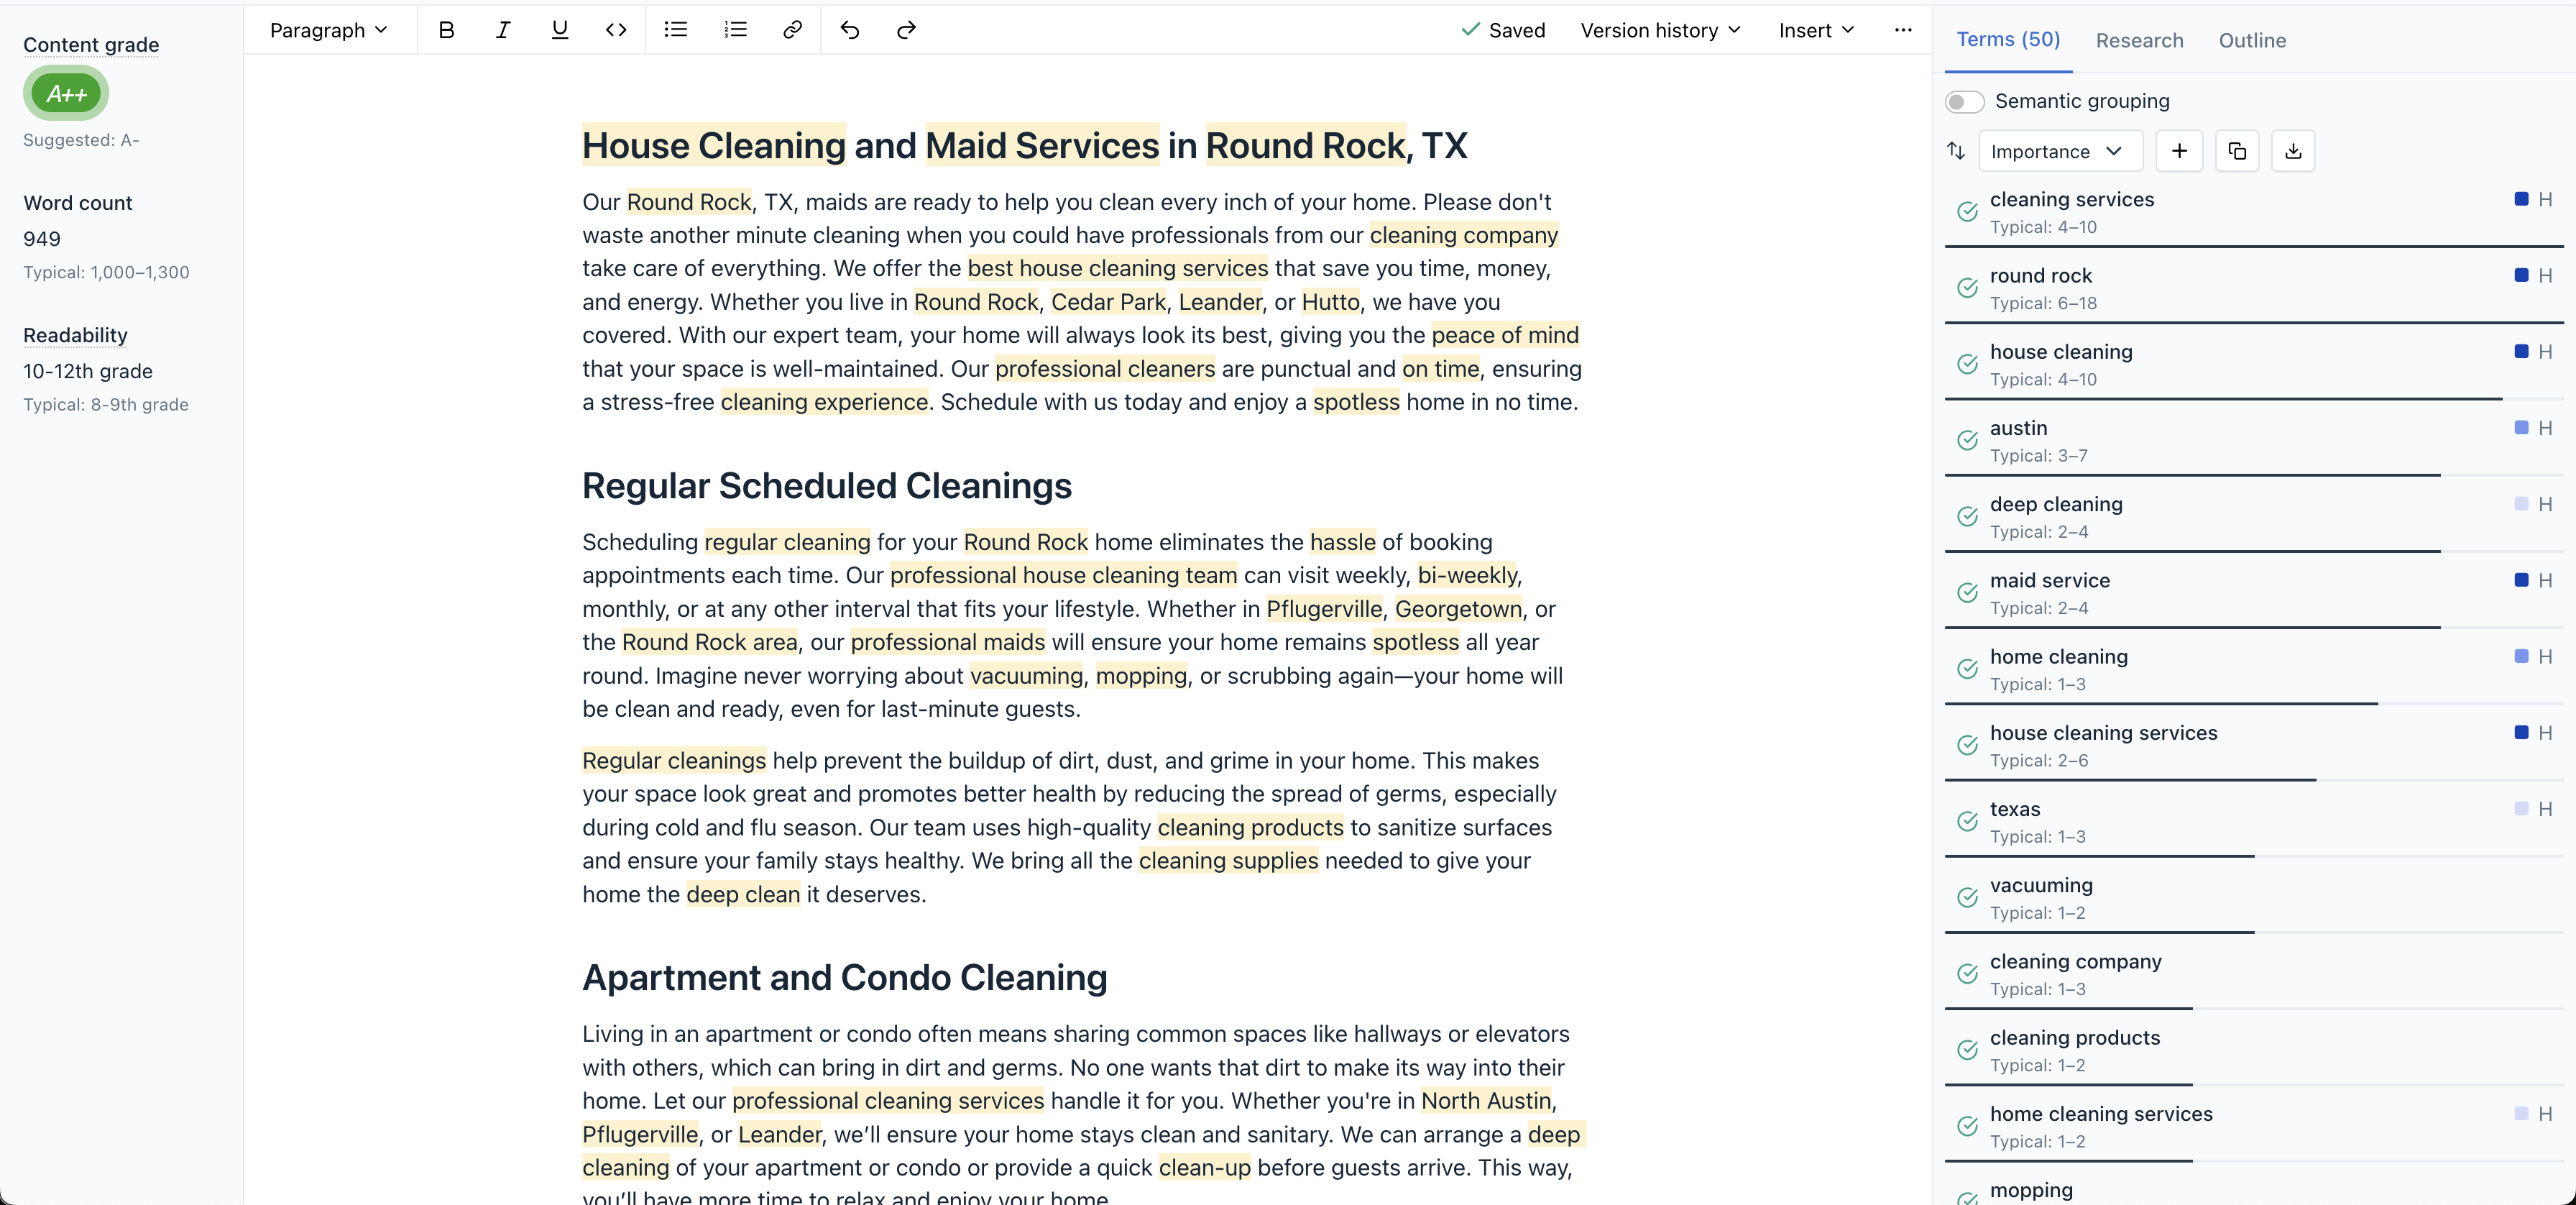Viewport: 2576px width, 1205px height.
Task: Click the Underline formatting icon
Action: point(558,28)
